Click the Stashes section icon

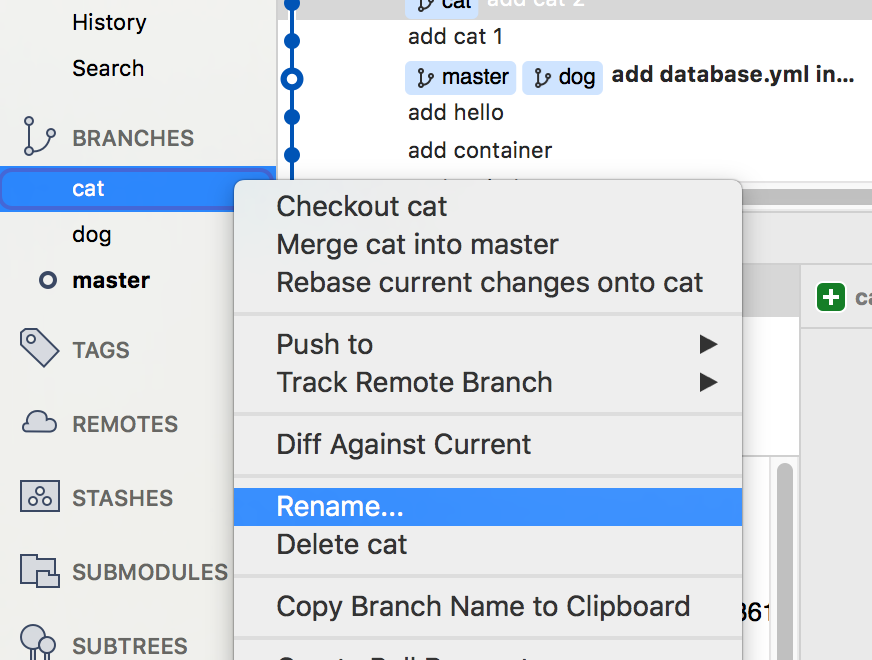pyautogui.click(x=39, y=497)
